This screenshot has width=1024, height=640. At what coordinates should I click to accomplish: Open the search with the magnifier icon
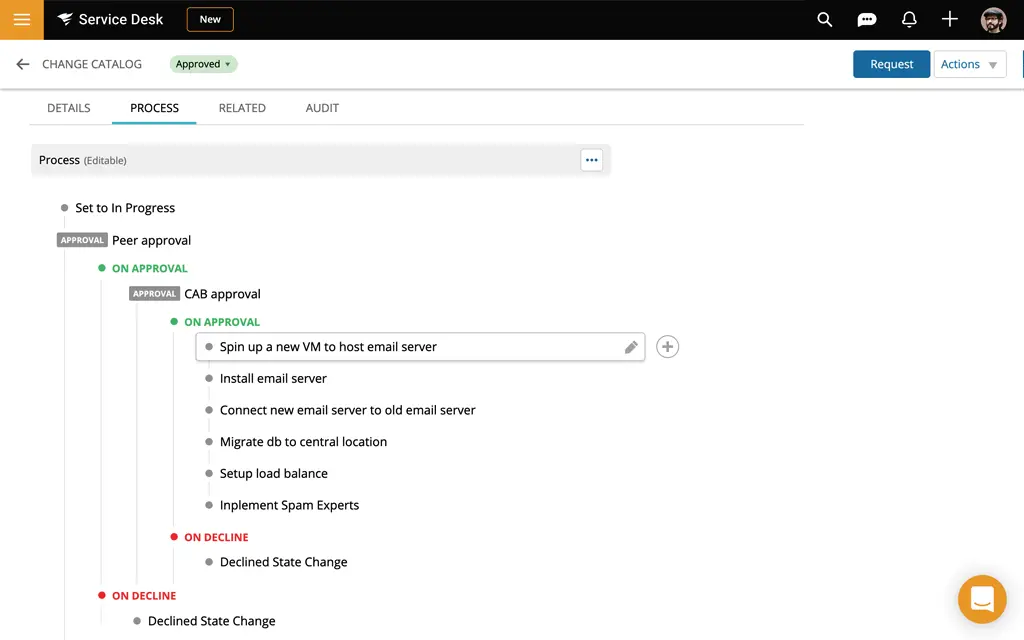point(824,19)
